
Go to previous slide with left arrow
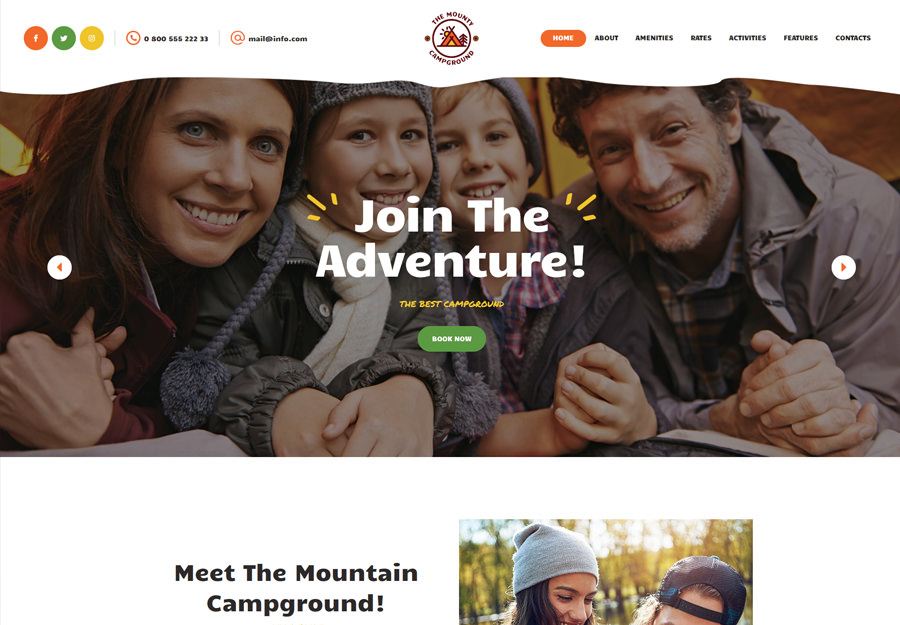coord(59,267)
